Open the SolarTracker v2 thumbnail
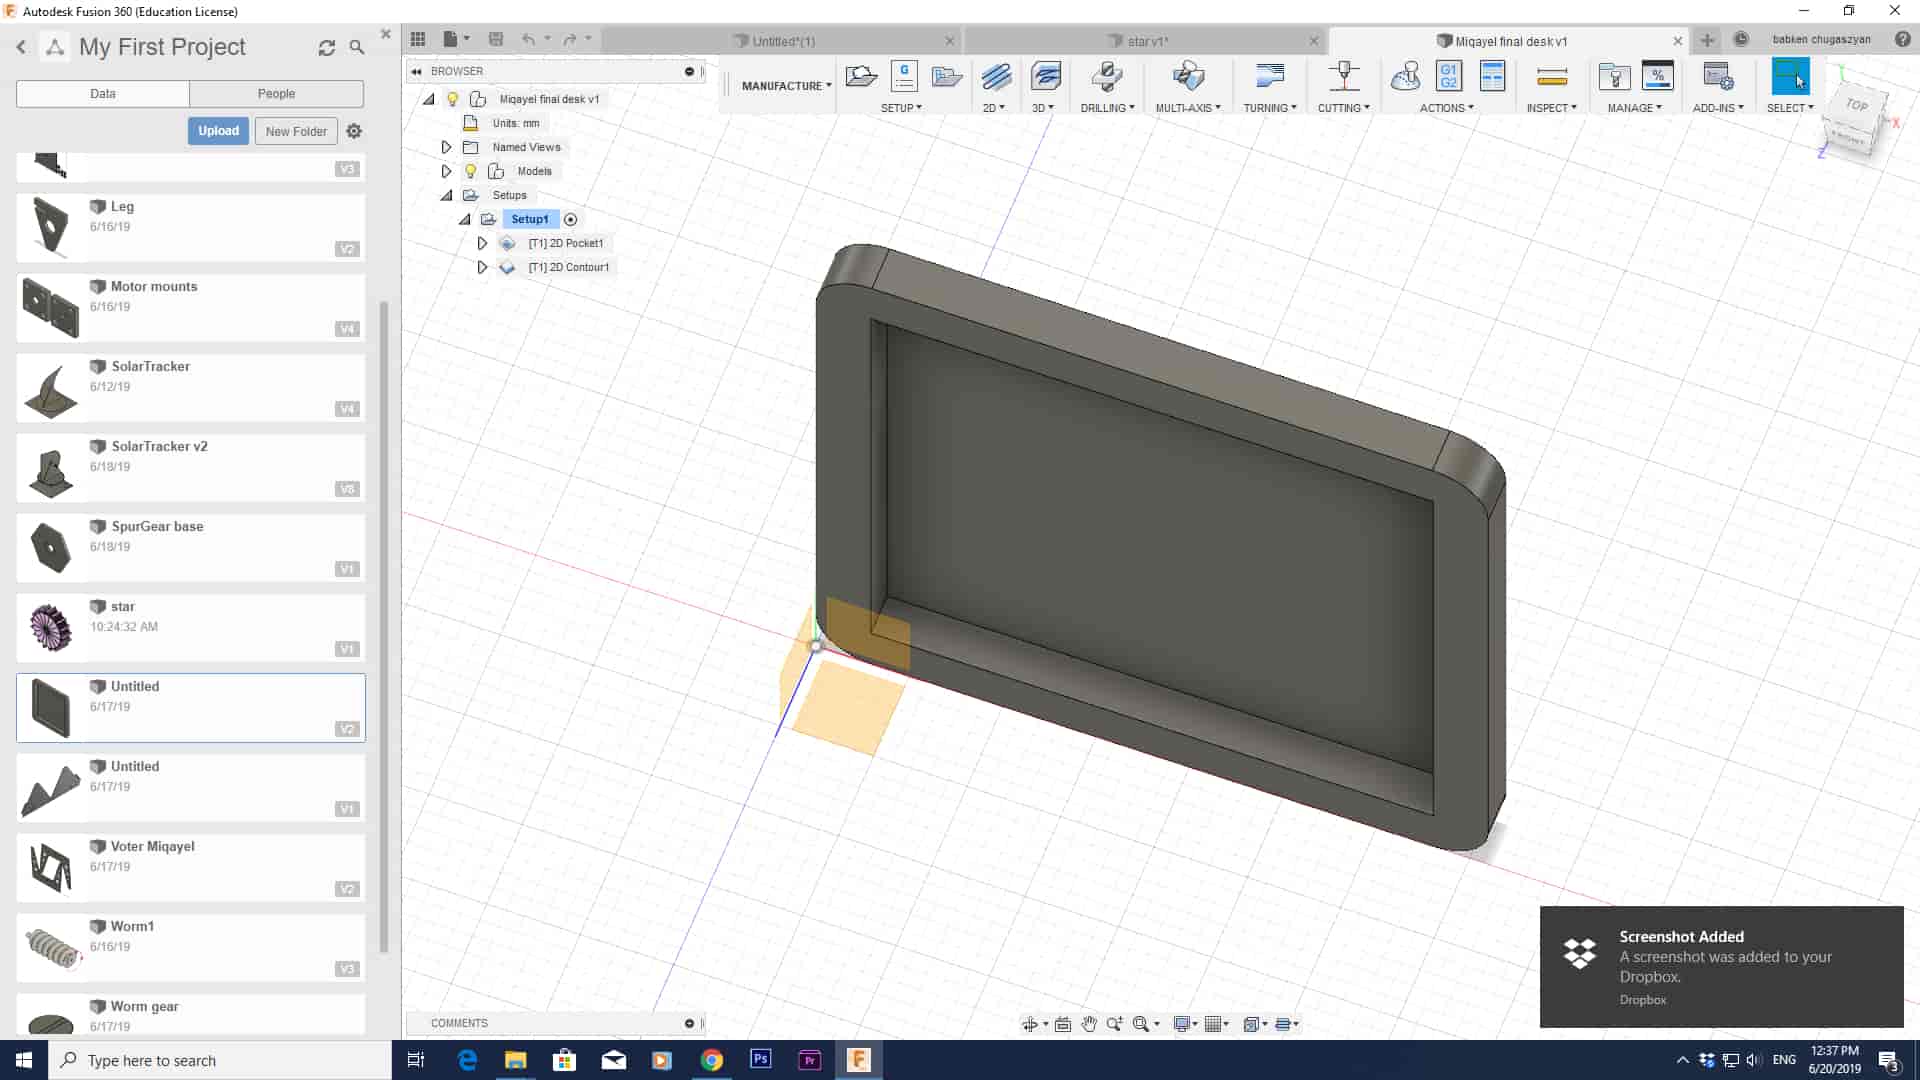 (x=50, y=468)
